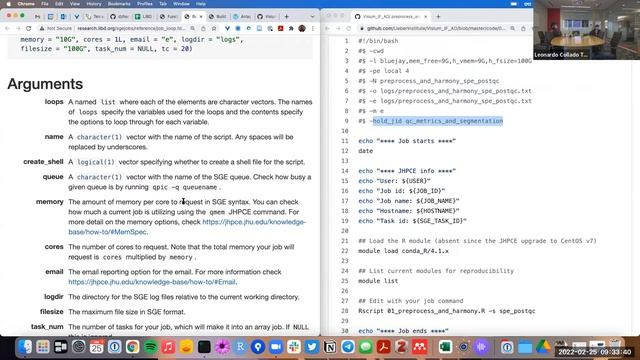Open the File menu
The height and width of the screenshot is (360, 640).
tap(45, 4)
